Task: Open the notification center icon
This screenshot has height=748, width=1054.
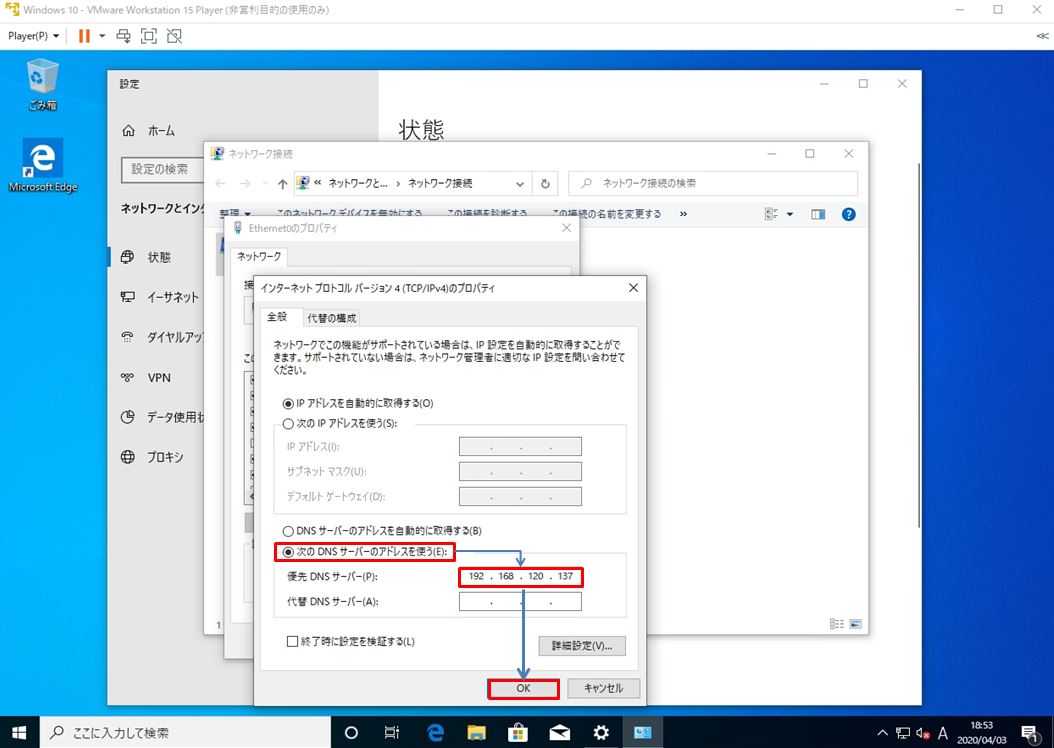Action: pos(1030,733)
